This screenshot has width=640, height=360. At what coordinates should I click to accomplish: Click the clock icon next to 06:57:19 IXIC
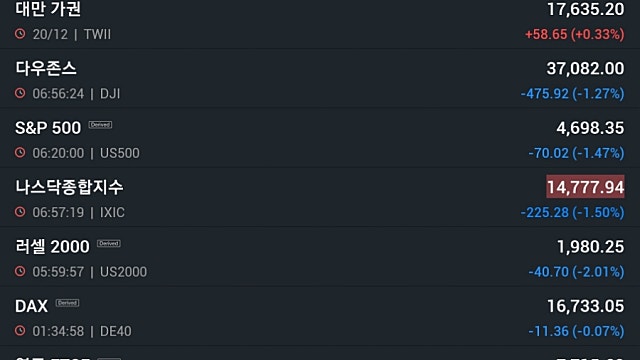point(20,212)
